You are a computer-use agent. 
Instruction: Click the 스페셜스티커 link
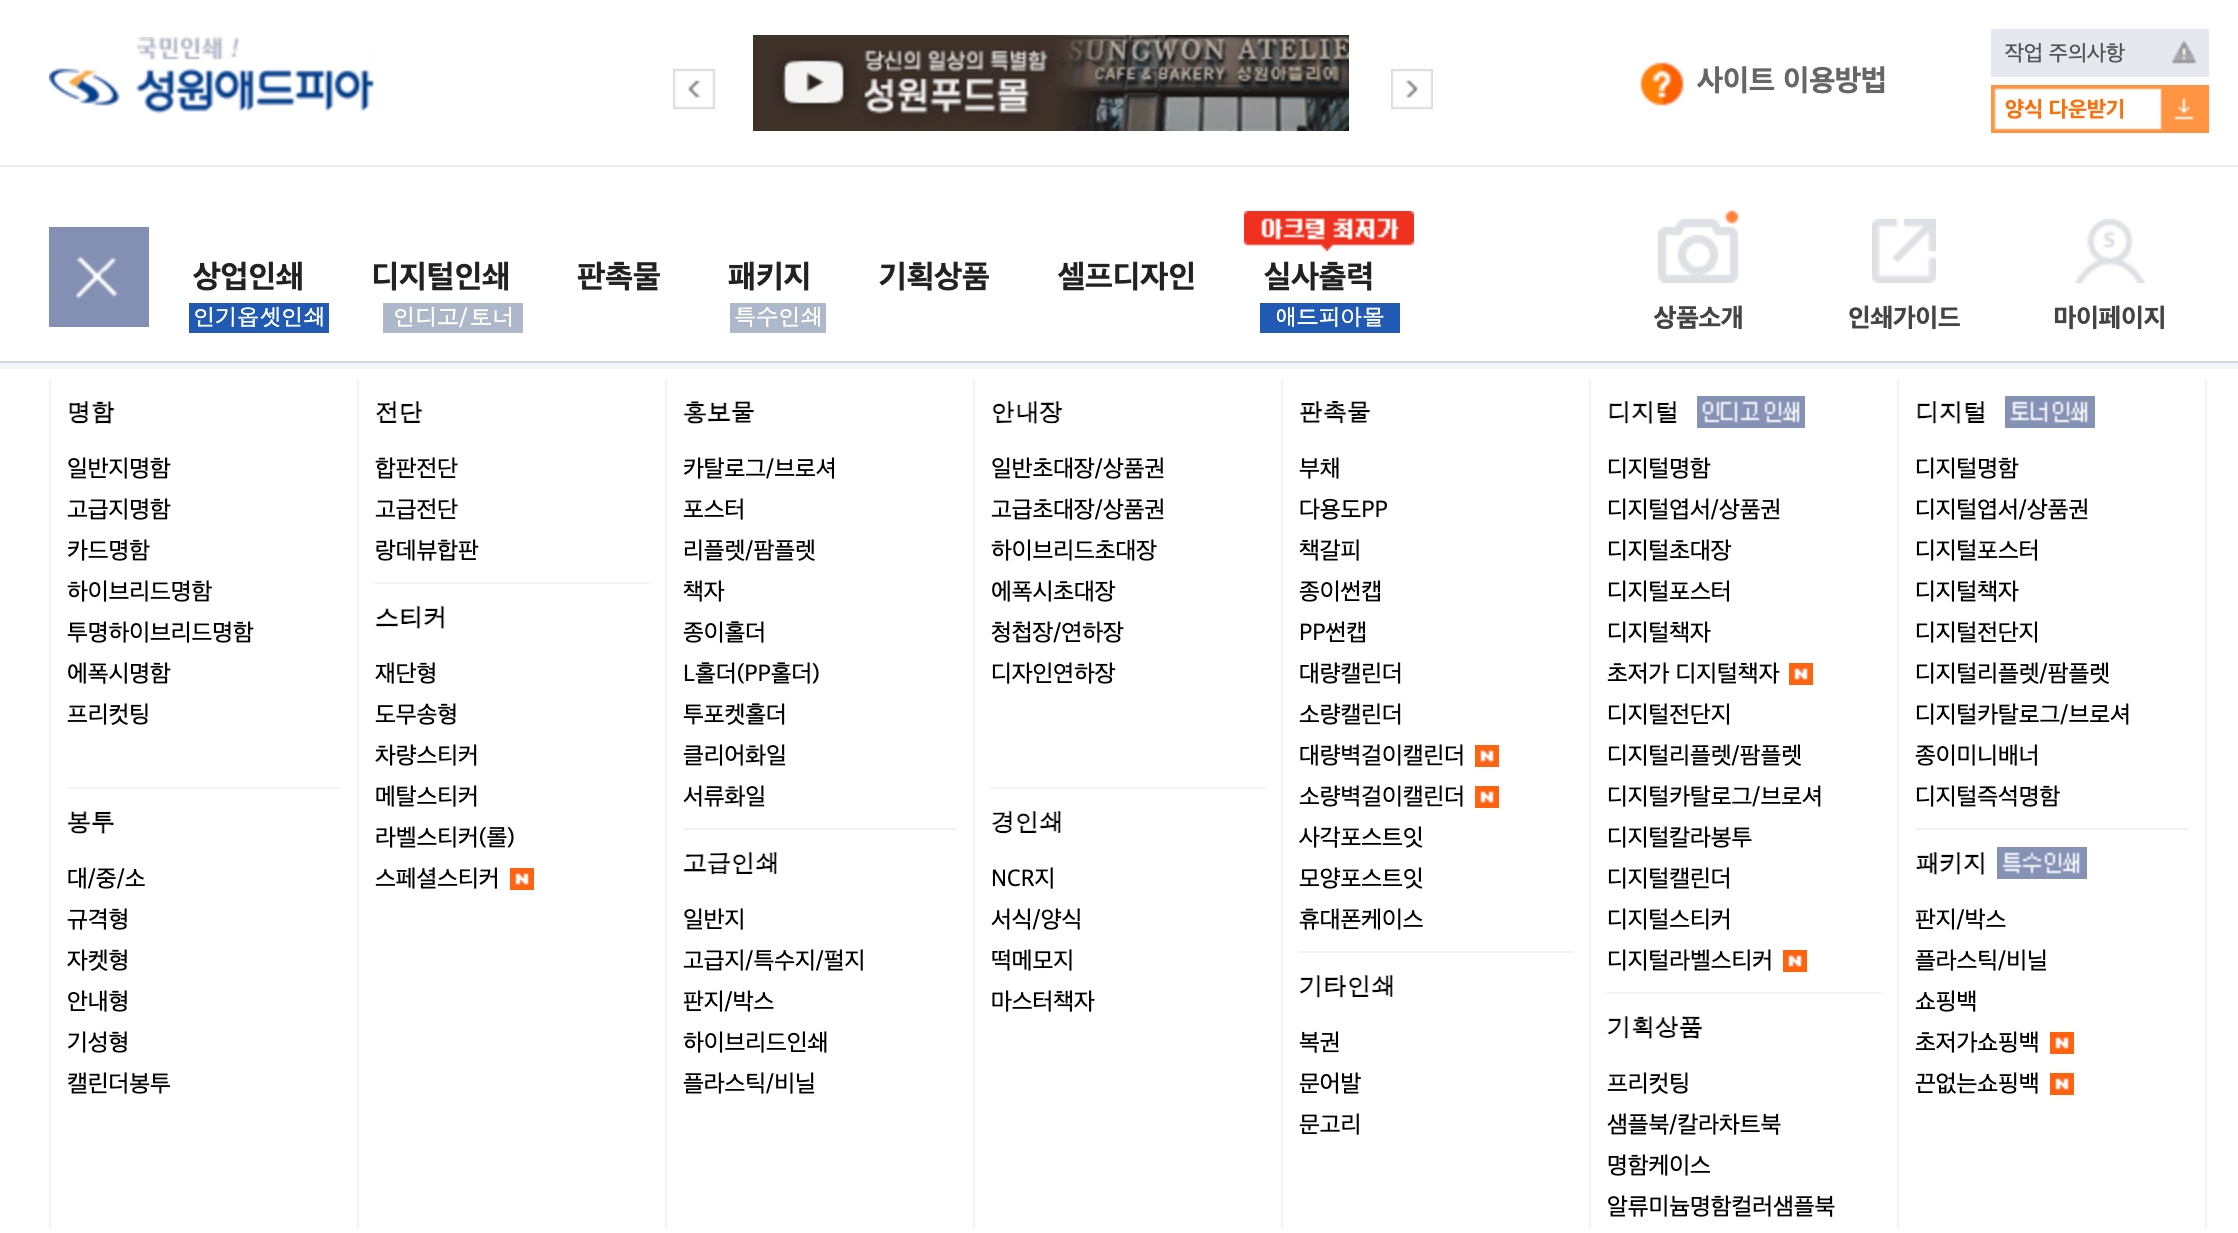click(x=436, y=878)
